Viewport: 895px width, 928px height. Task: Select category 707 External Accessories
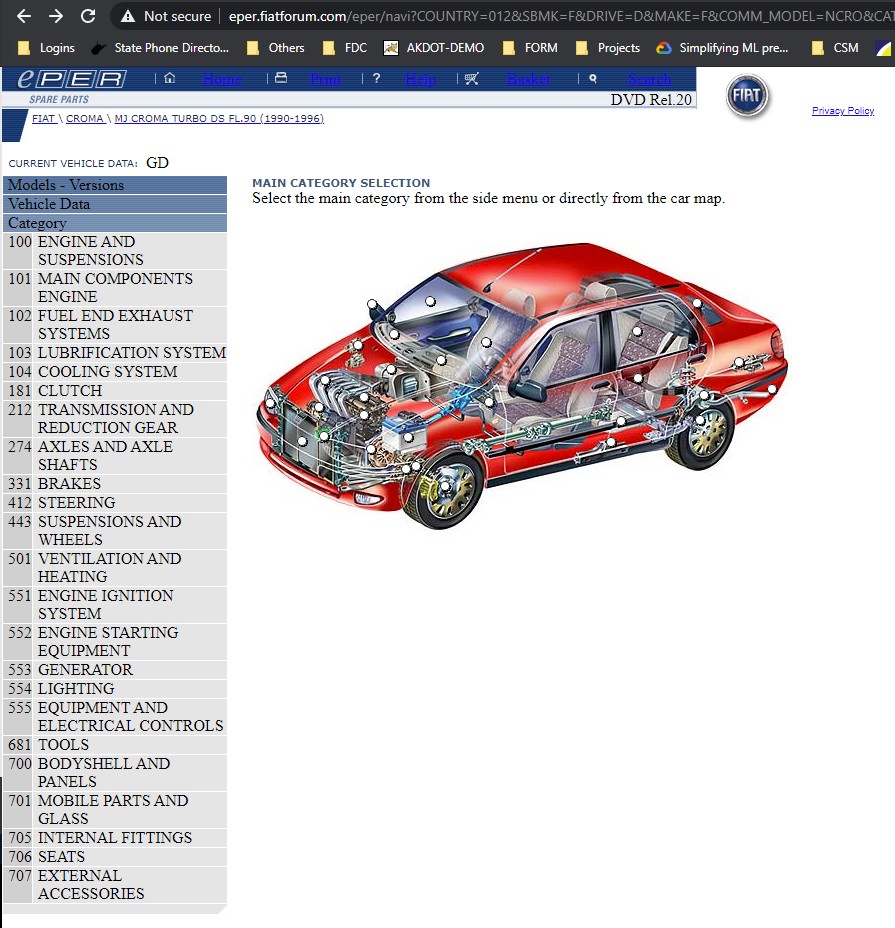coord(115,885)
